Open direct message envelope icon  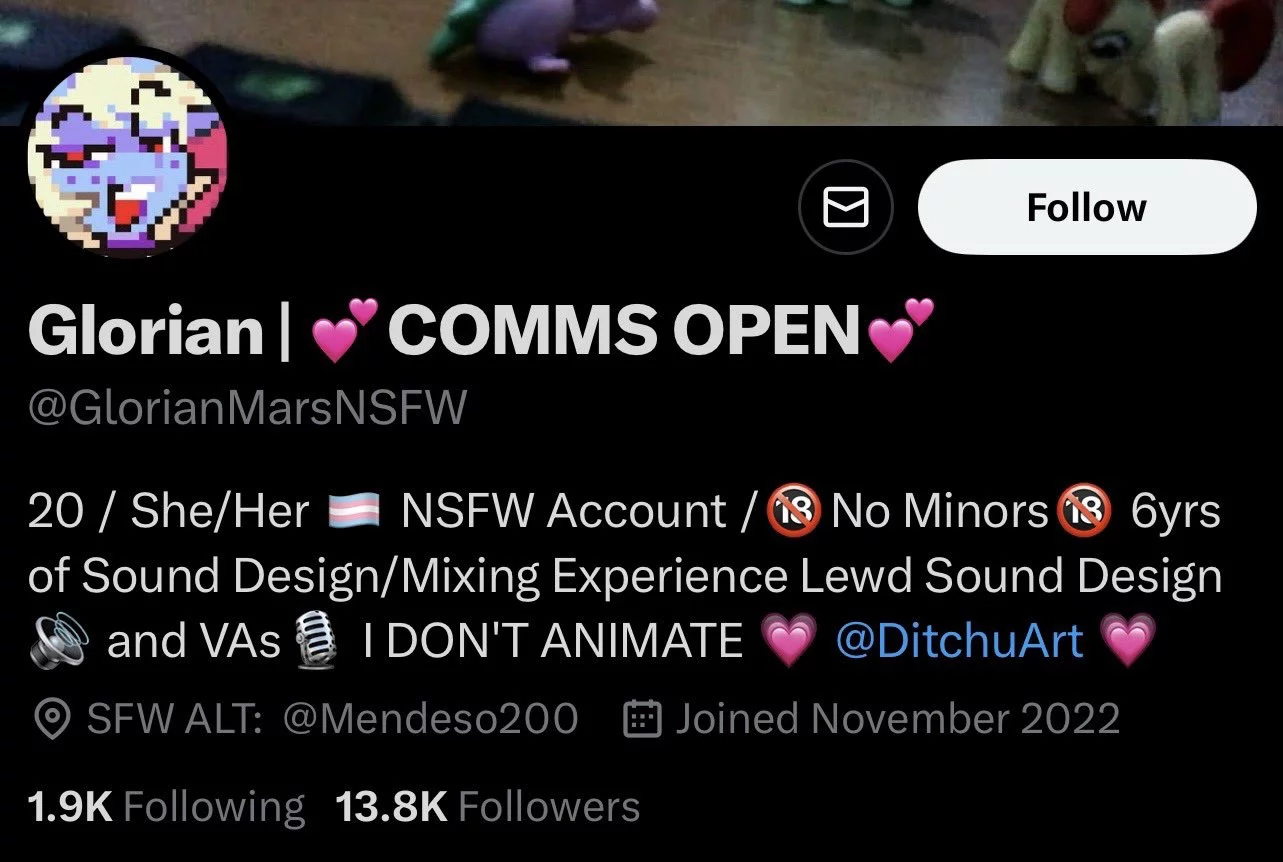pos(845,208)
